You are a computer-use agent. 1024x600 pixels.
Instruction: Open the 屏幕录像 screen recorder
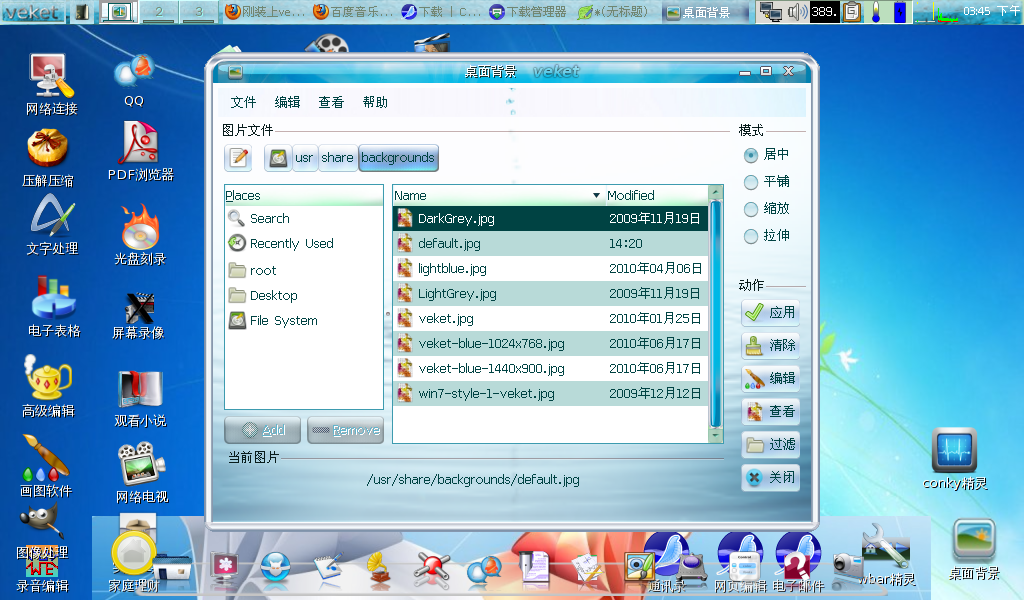pyautogui.click(x=138, y=316)
